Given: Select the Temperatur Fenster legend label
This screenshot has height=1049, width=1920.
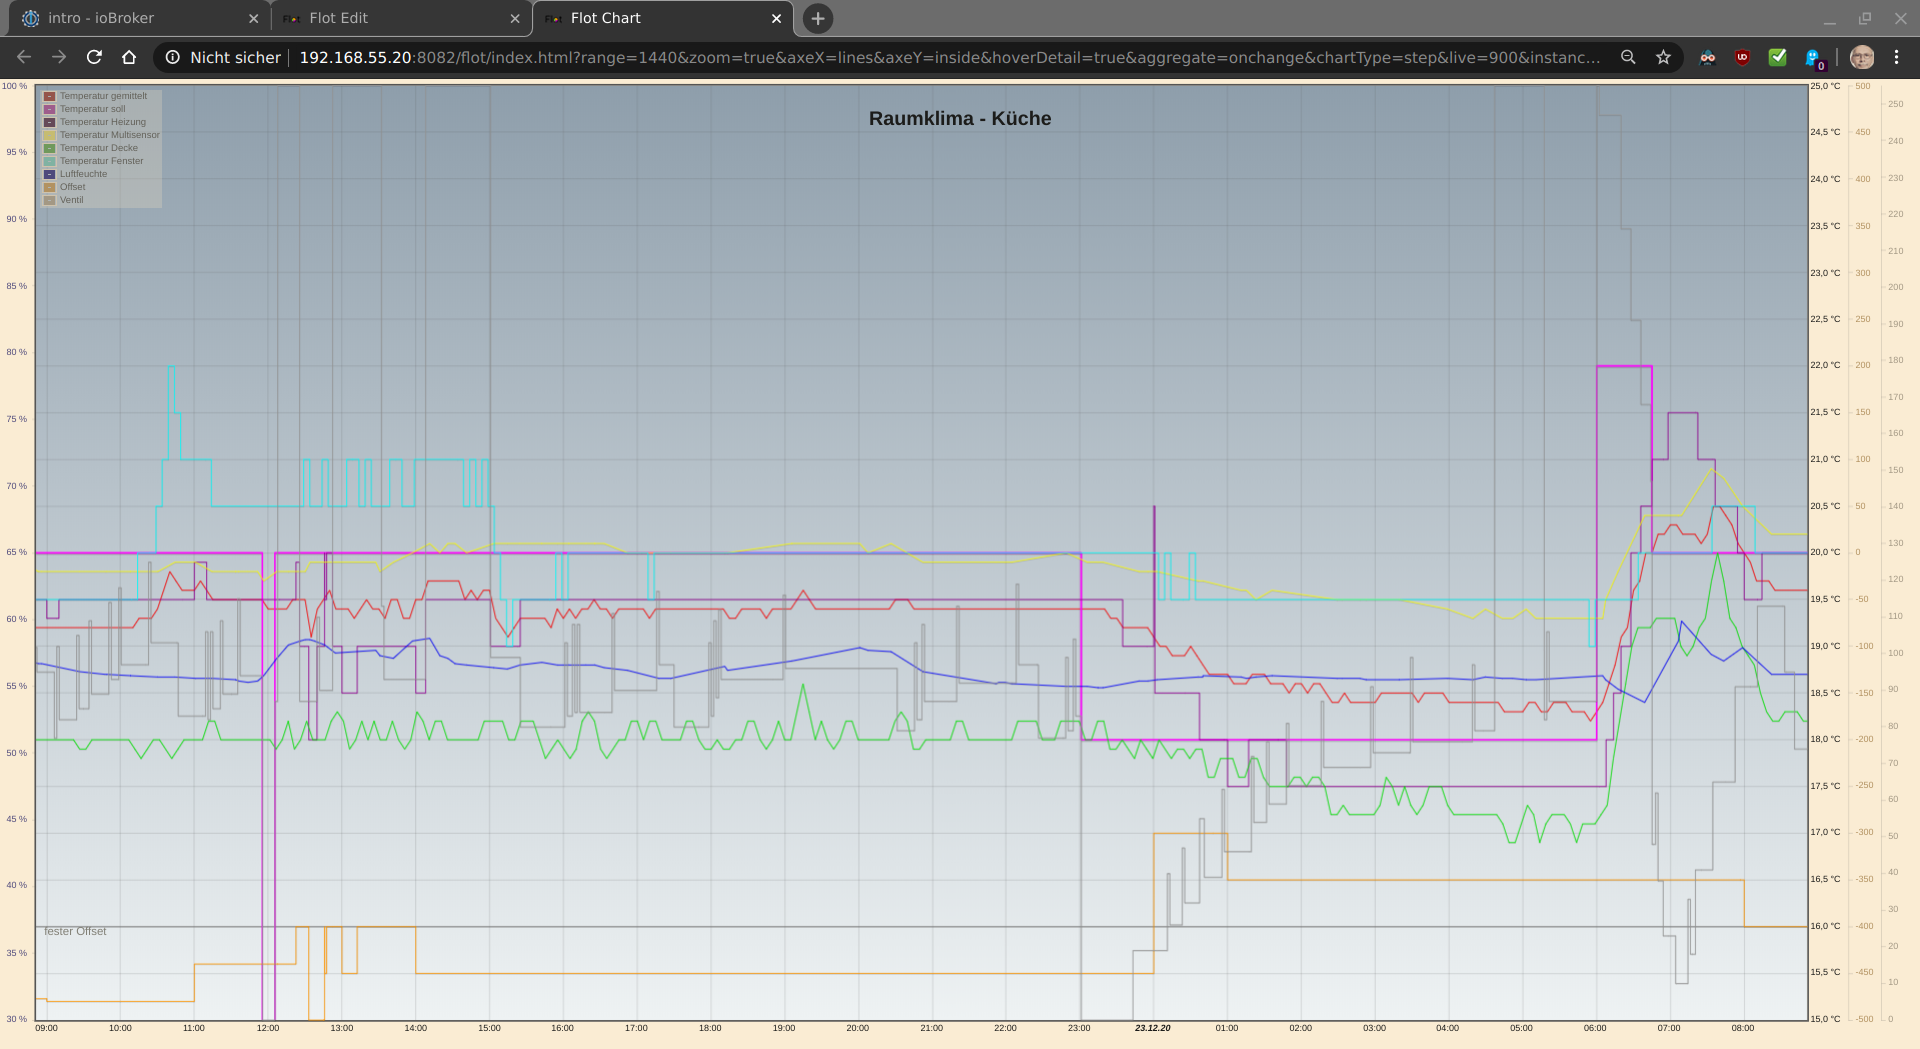Looking at the screenshot, I should click(101, 161).
